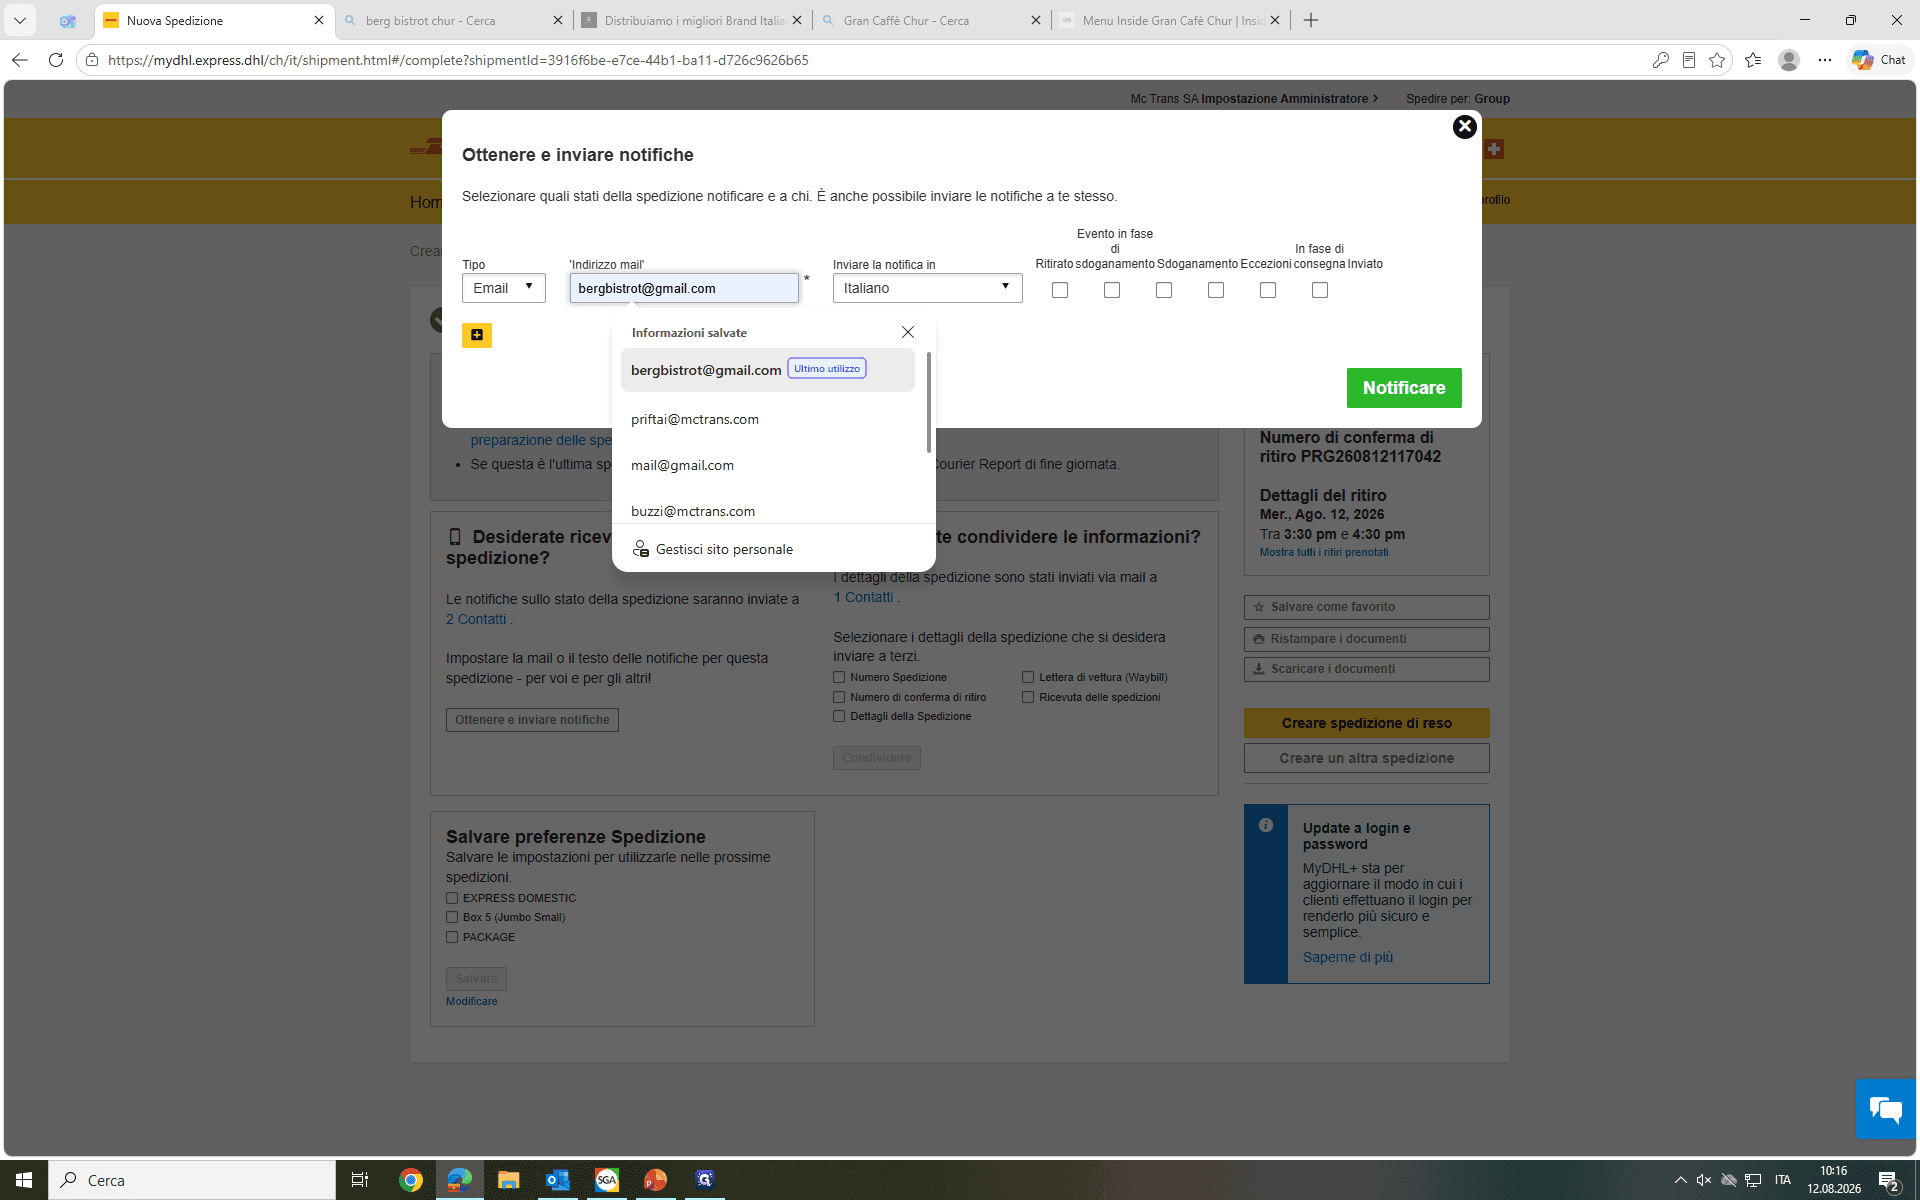1920x1200 pixels.
Task: Open the Italiano language dropdown
Action: pyautogui.click(x=927, y=288)
